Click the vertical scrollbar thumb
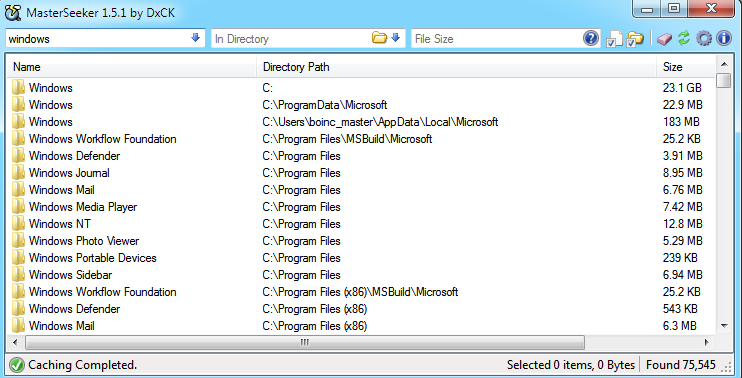This screenshot has width=742, height=378. point(724,80)
